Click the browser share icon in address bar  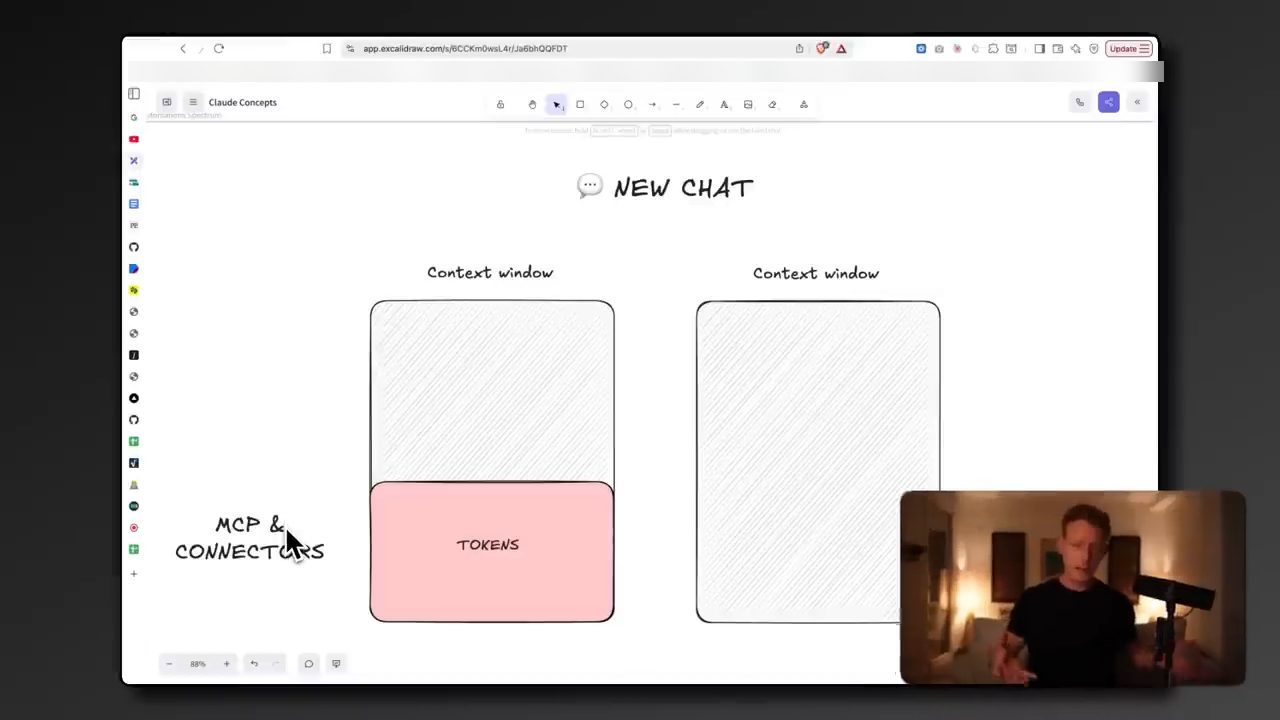799,48
